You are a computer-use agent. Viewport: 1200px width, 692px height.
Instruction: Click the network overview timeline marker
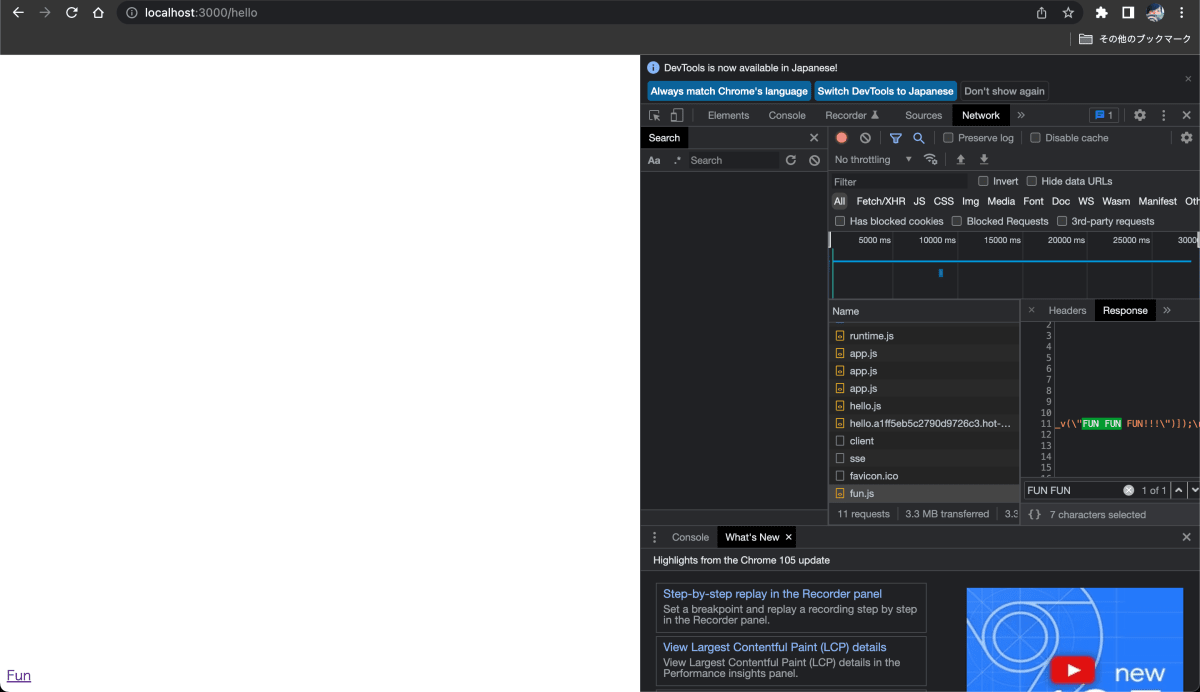[x=941, y=272]
